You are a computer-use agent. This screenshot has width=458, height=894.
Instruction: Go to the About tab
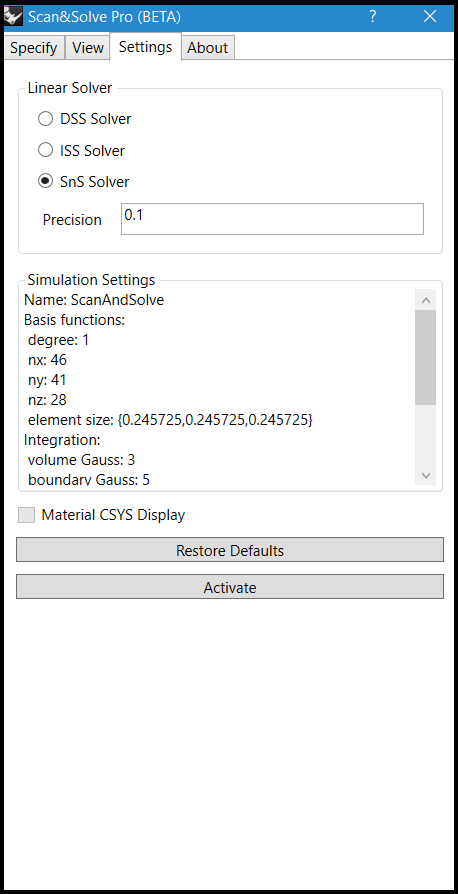(208, 48)
